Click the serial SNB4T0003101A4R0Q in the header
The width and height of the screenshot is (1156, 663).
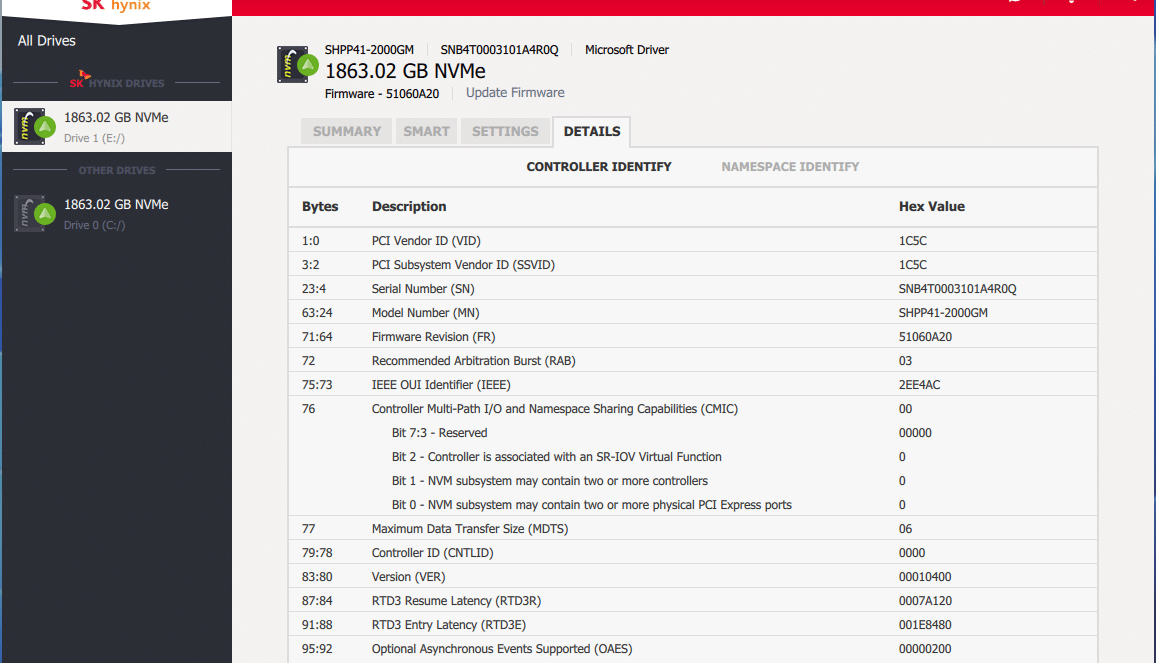(x=499, y=50)
